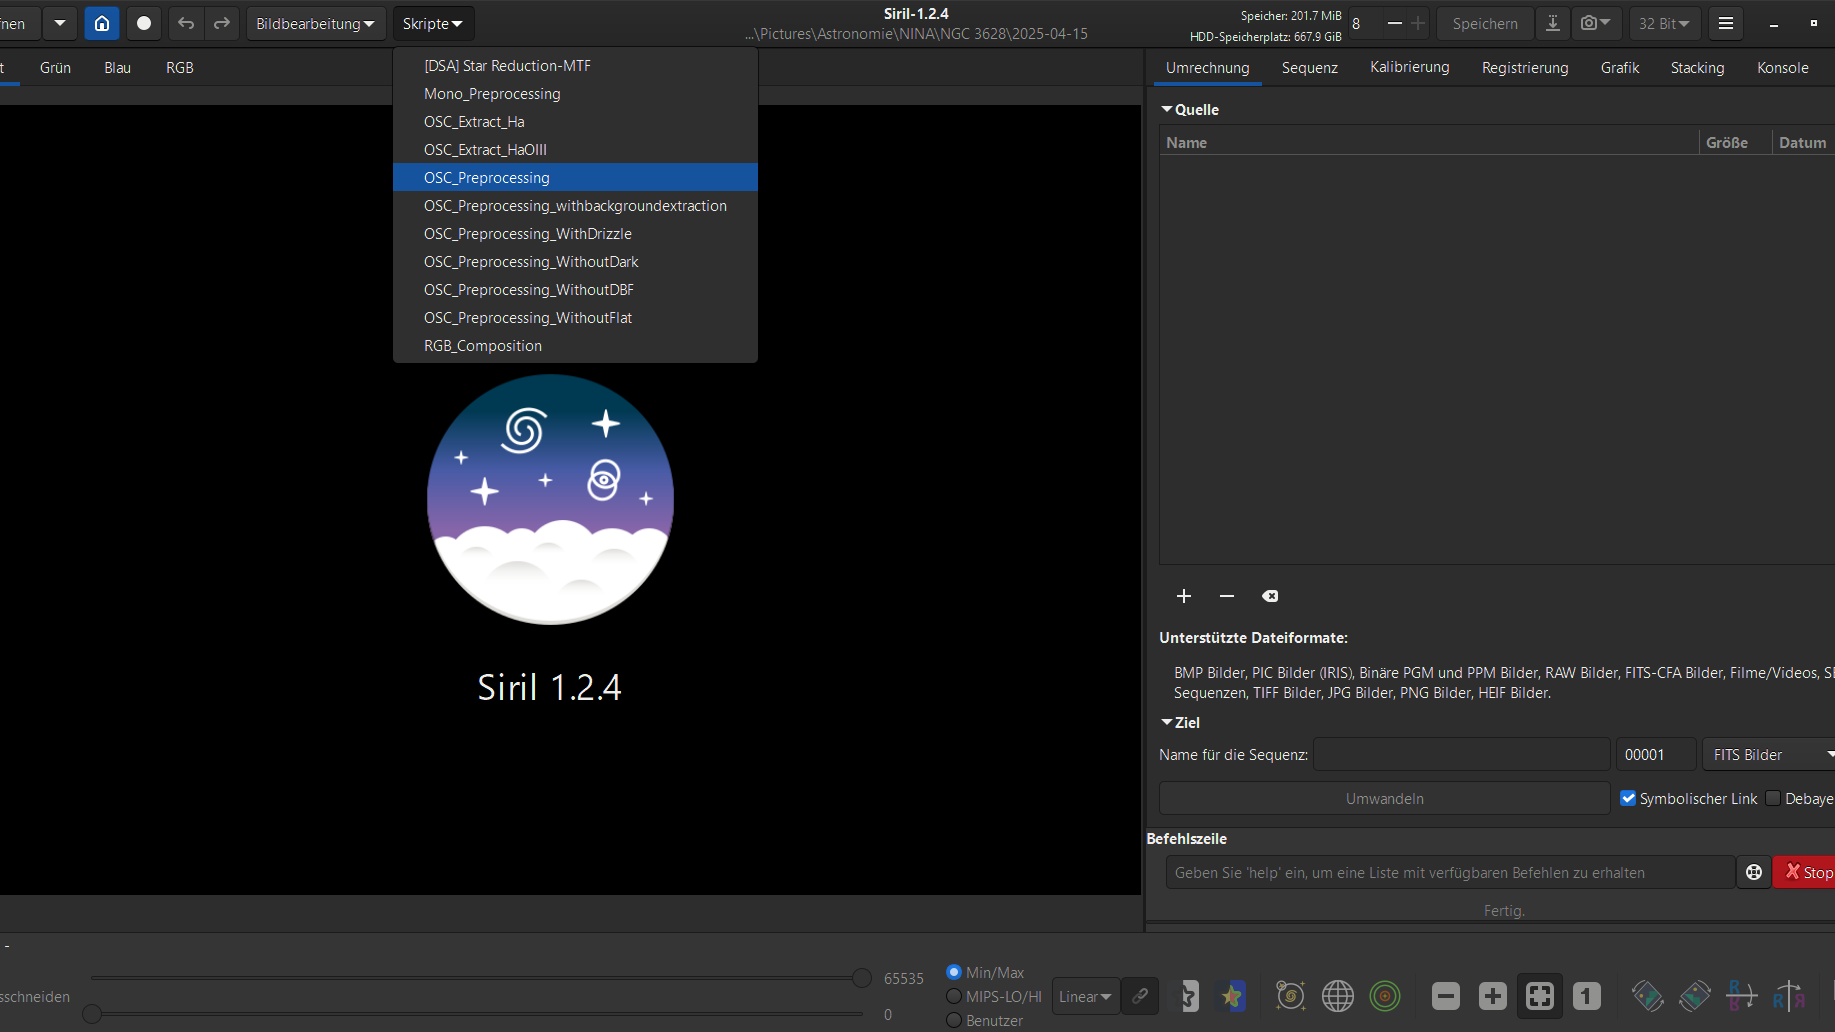The image size is (1835, 1032).
Task: Show the celestial grid globe icon
Action: (1338, 996)
